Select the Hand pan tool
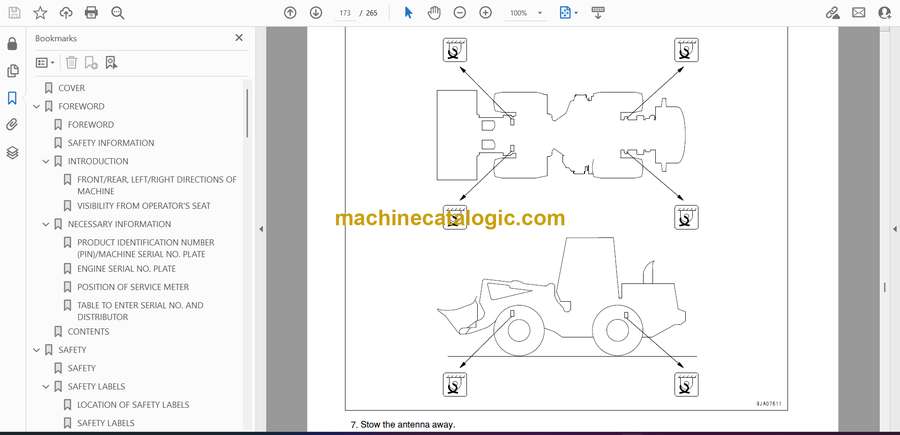This screenshot has height=435, width=900. pos(434,13)
